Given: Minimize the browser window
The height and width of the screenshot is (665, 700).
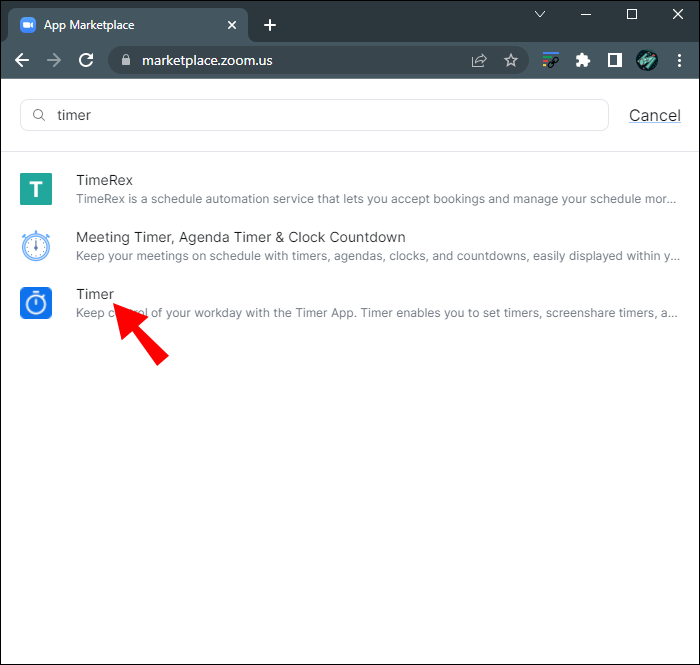Looking at the screenshot, I should point(586,14).
